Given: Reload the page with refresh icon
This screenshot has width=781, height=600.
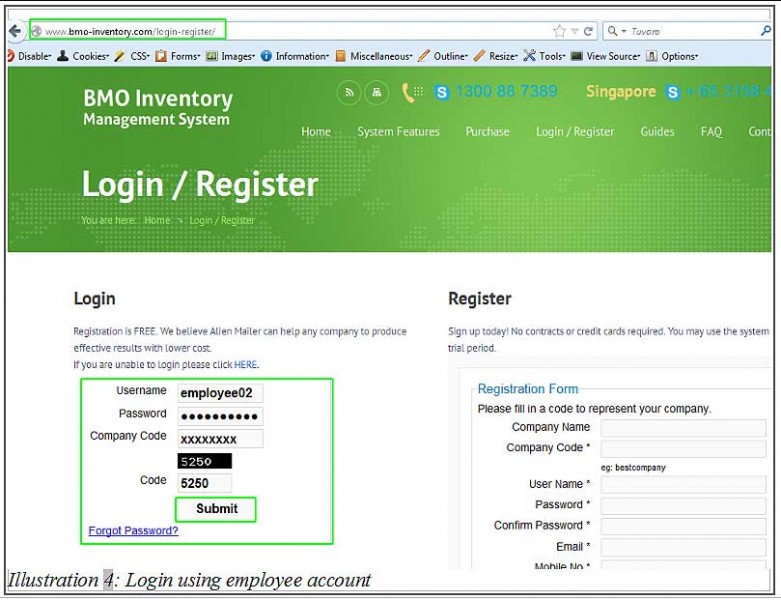Looking at the screenshot, I should point(588,31).
